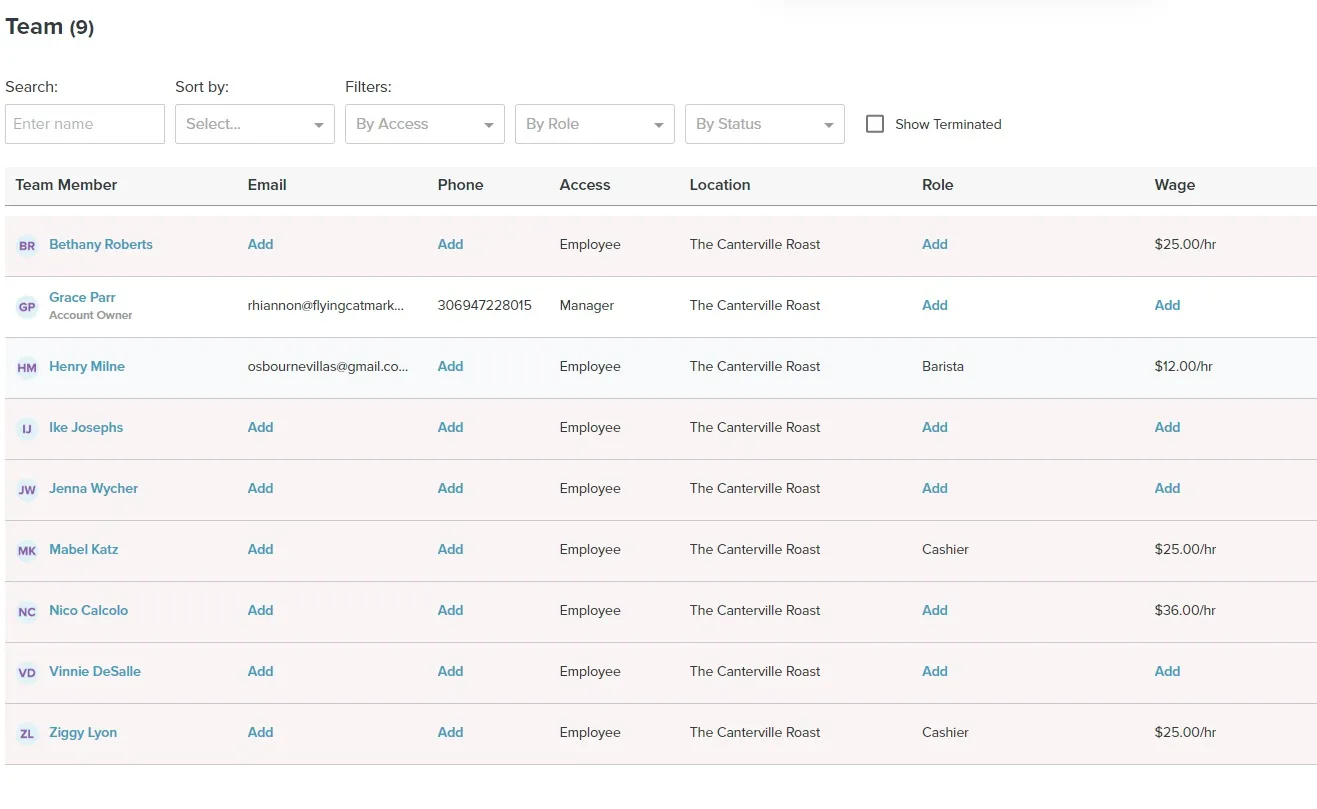Add a wage for Jenna Wycher
The image size is (1317, 809).
pyautogui.click(x=1168, y=488)
